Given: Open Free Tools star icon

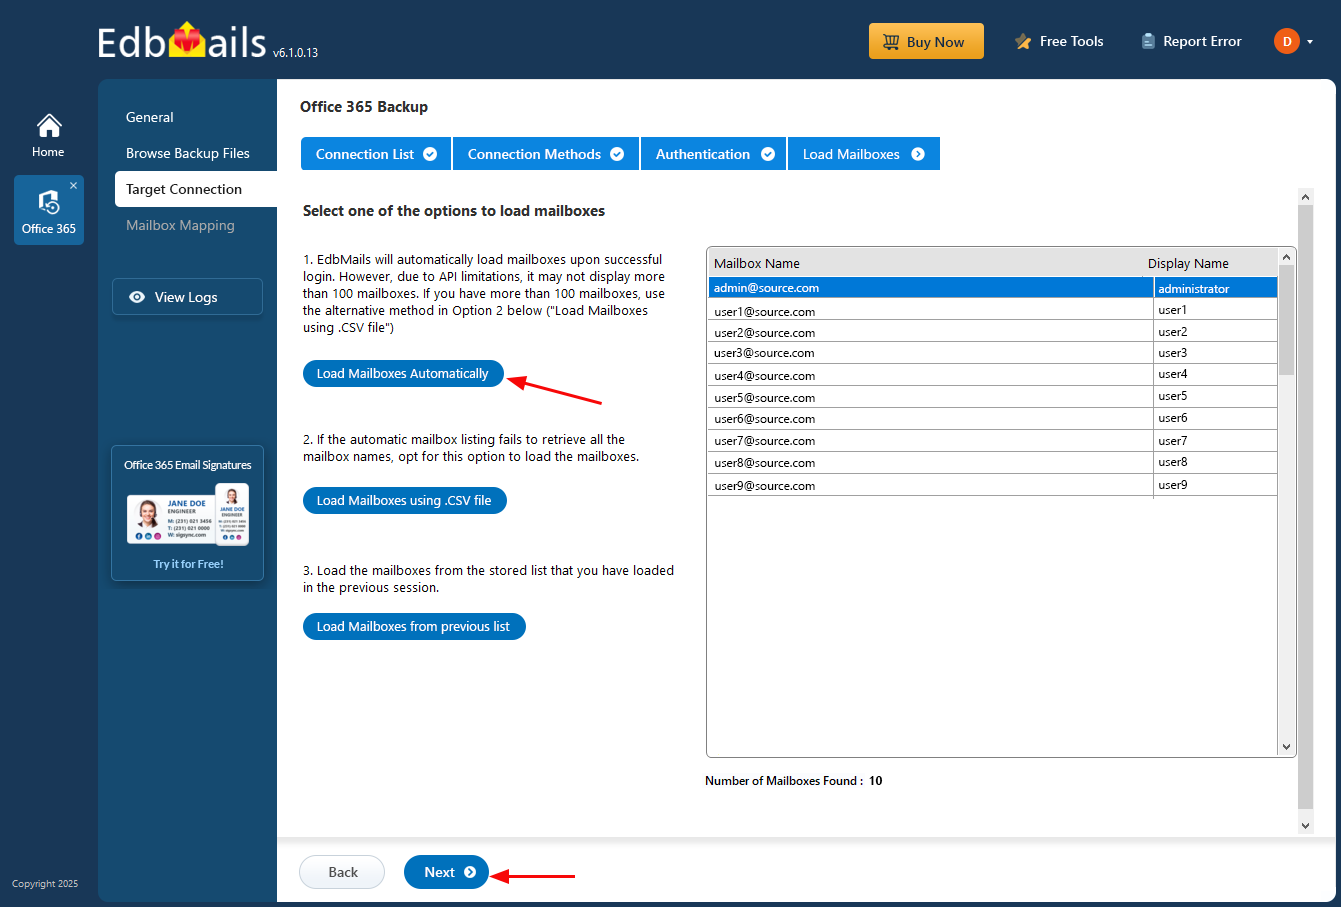Looking at the screenshot, I should pos(1023,42).
